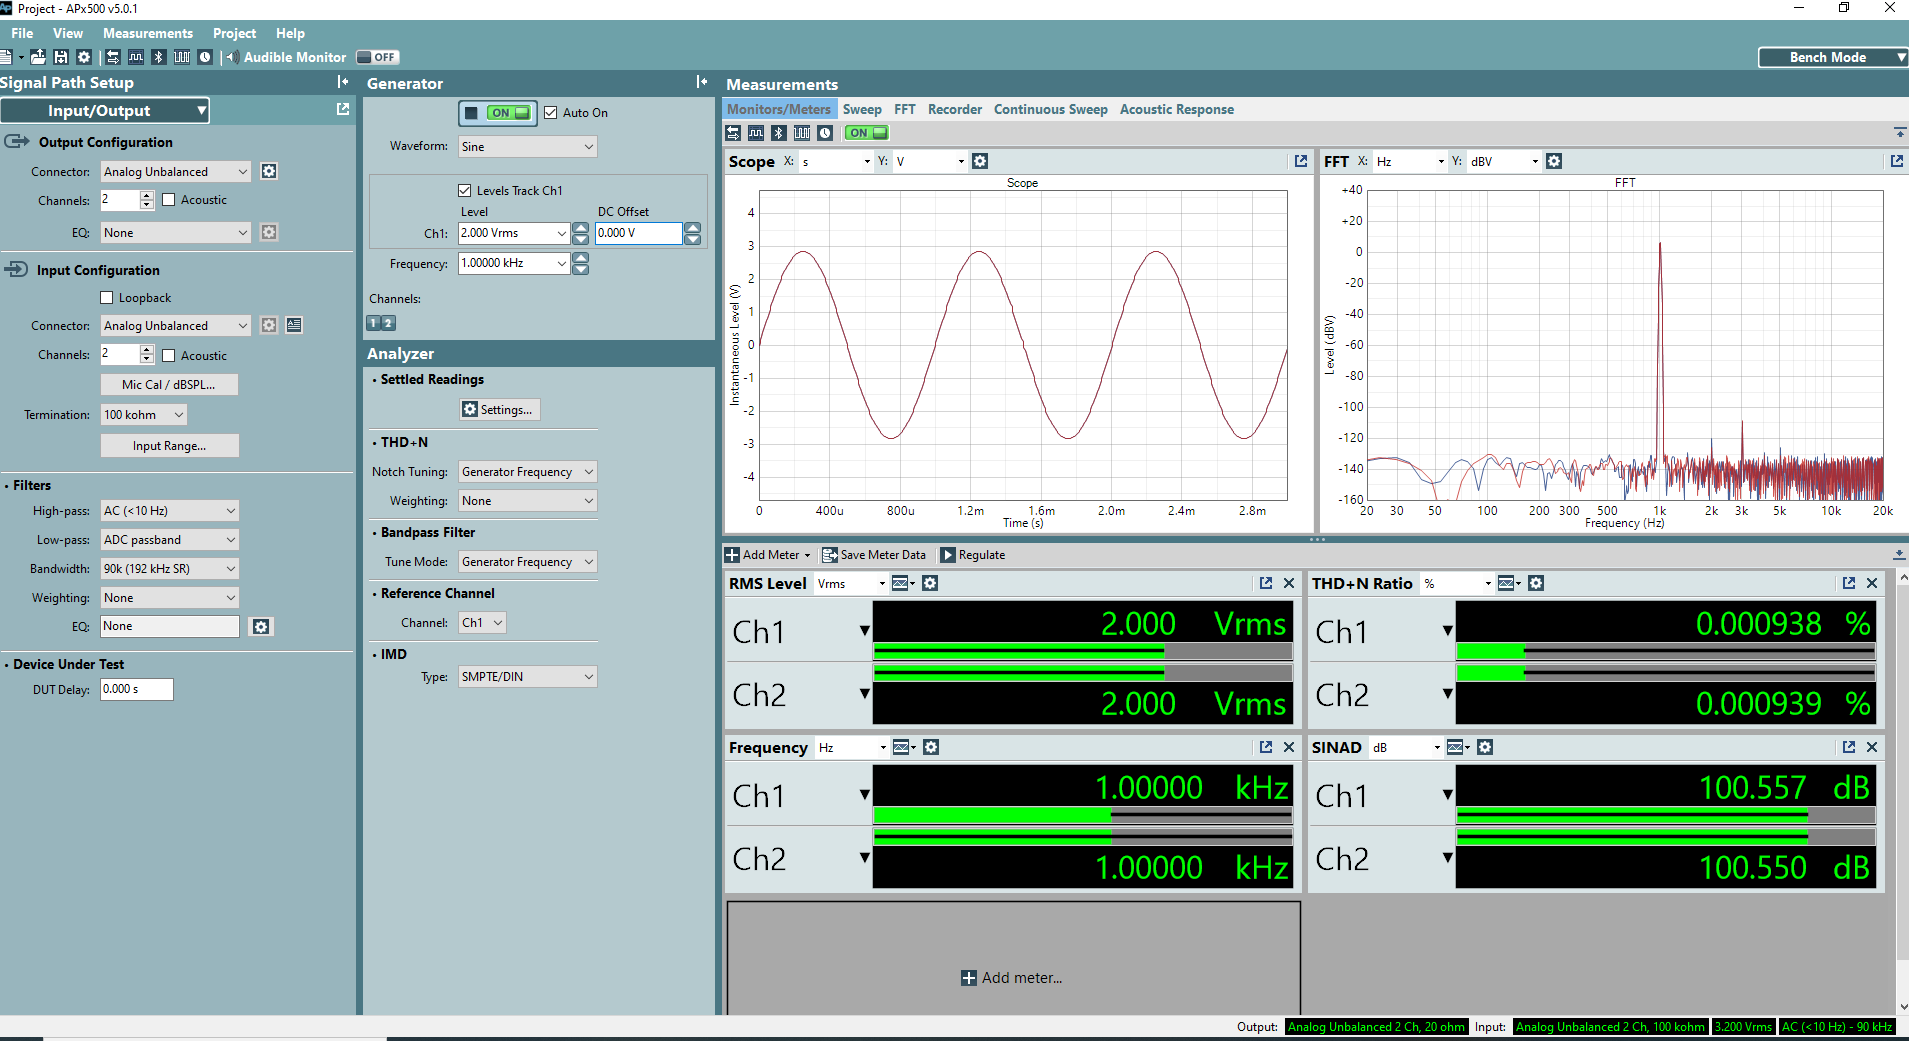Open Reference Channel Ch1 dropdown
The height and width of the screenshot is (1041, 1909).
[482, 622]
